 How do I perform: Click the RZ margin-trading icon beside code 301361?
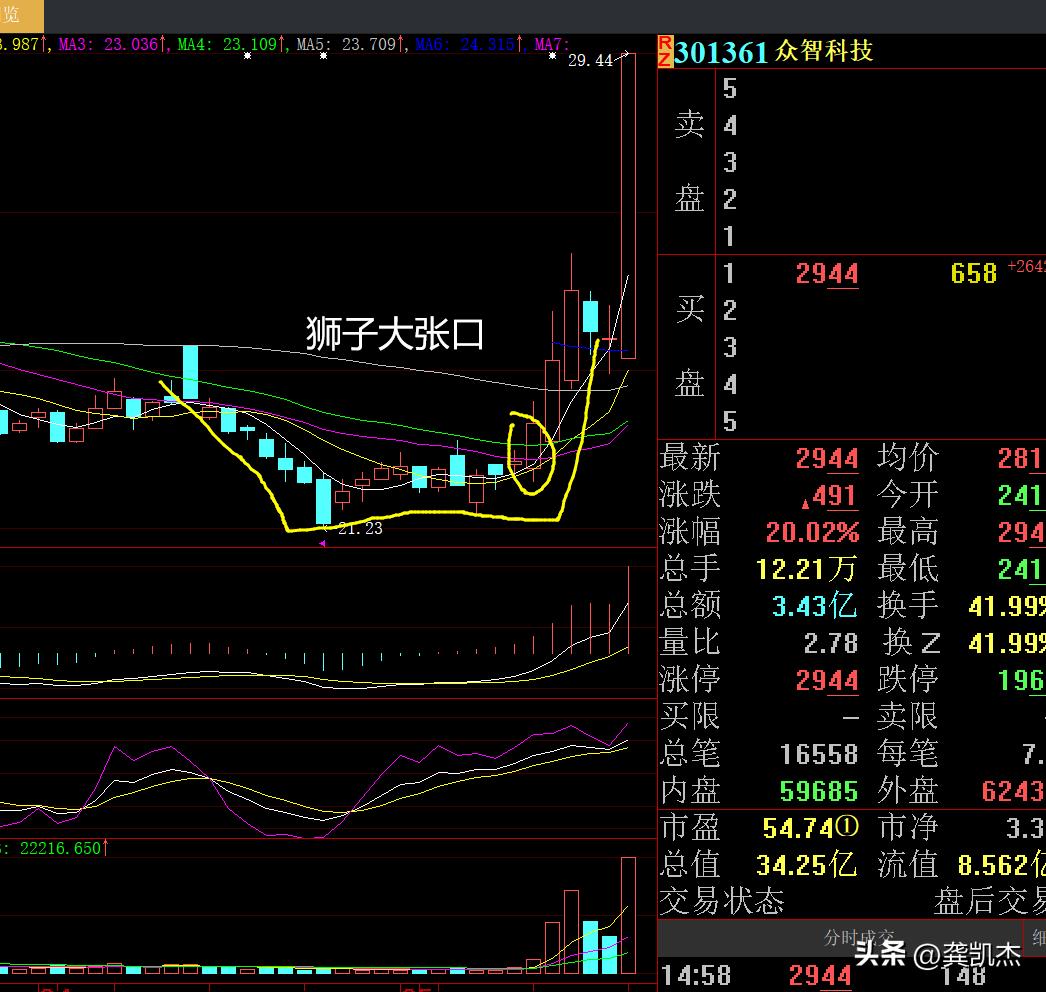pos(665,50)
